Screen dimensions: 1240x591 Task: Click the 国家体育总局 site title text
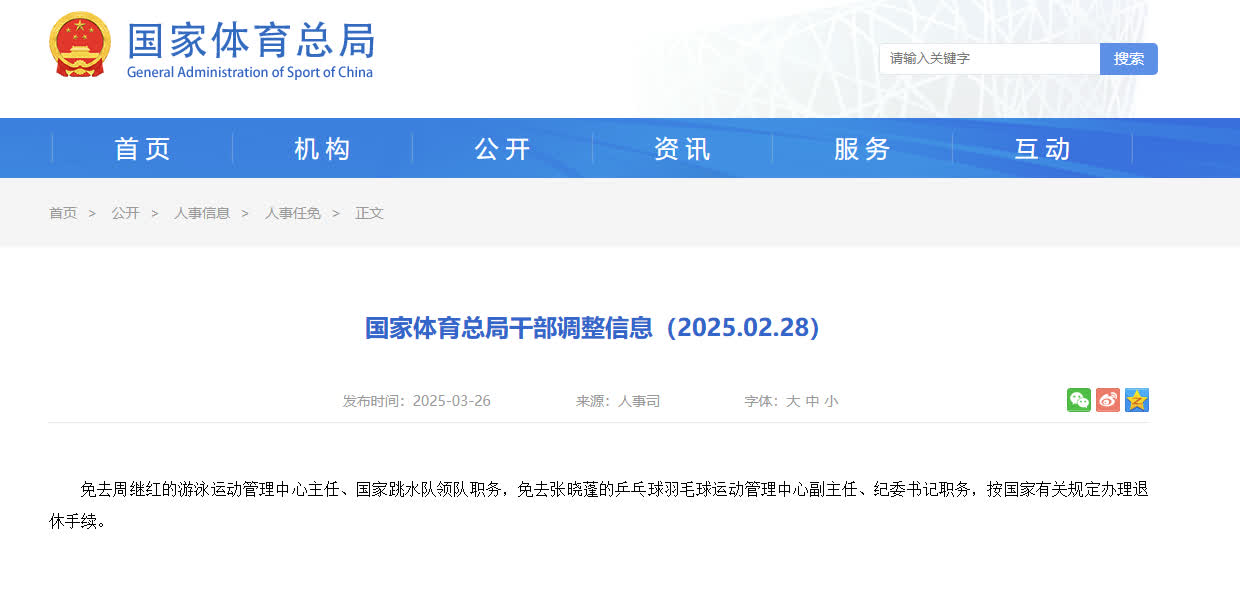click(250, 40)
